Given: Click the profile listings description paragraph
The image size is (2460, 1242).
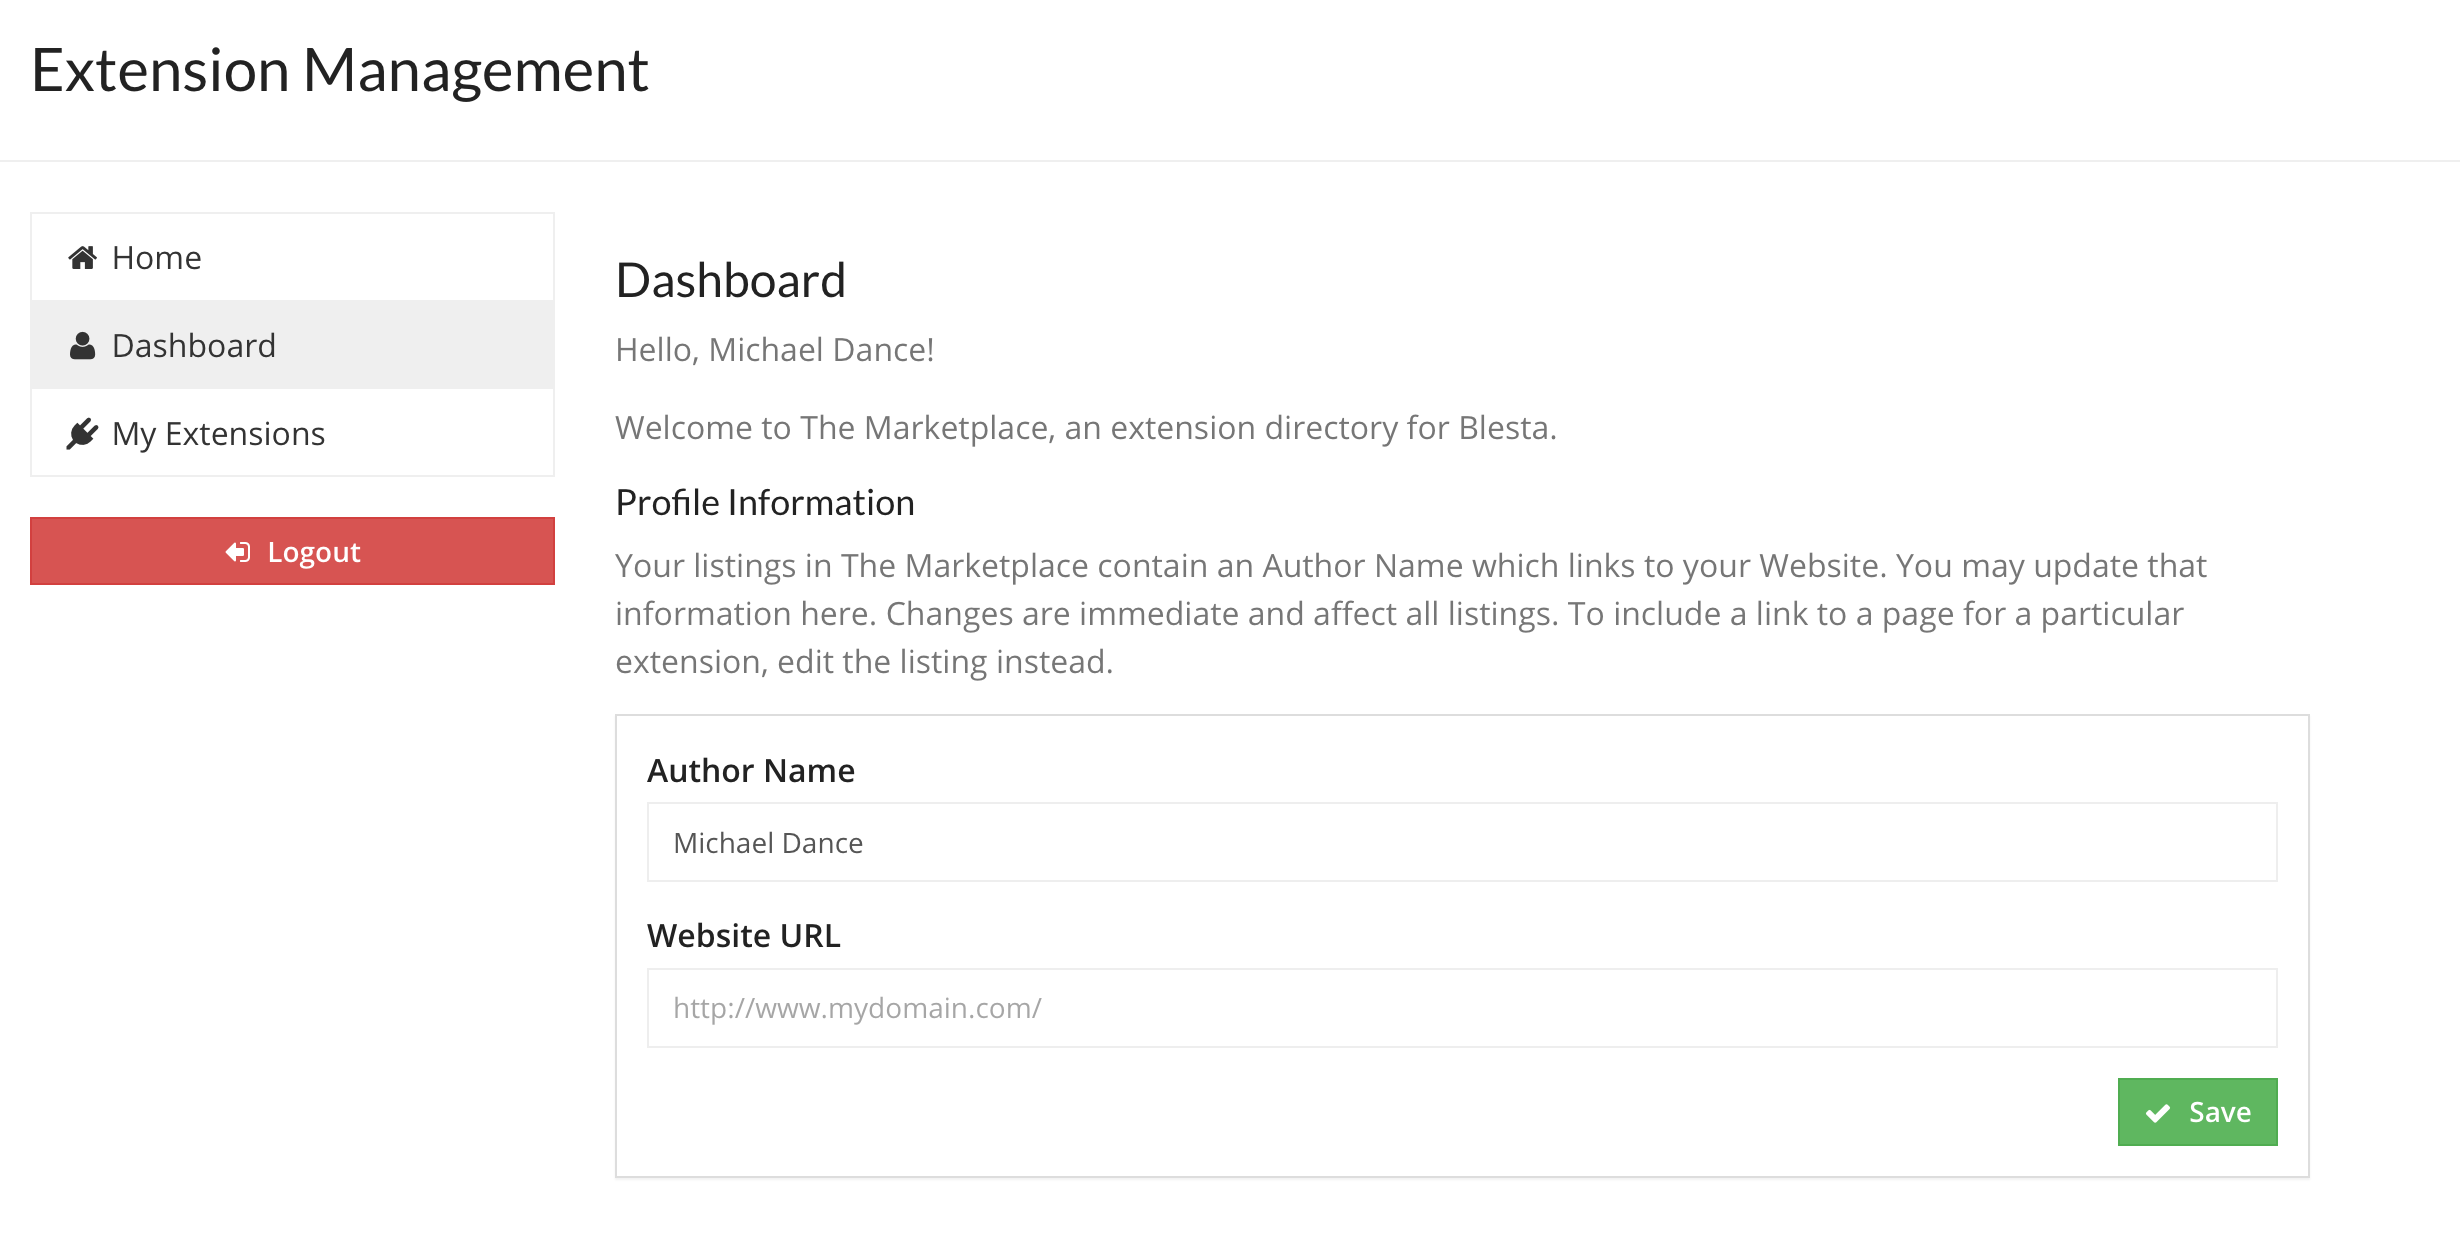Looking at the screenshot, I should (1410, 614).
